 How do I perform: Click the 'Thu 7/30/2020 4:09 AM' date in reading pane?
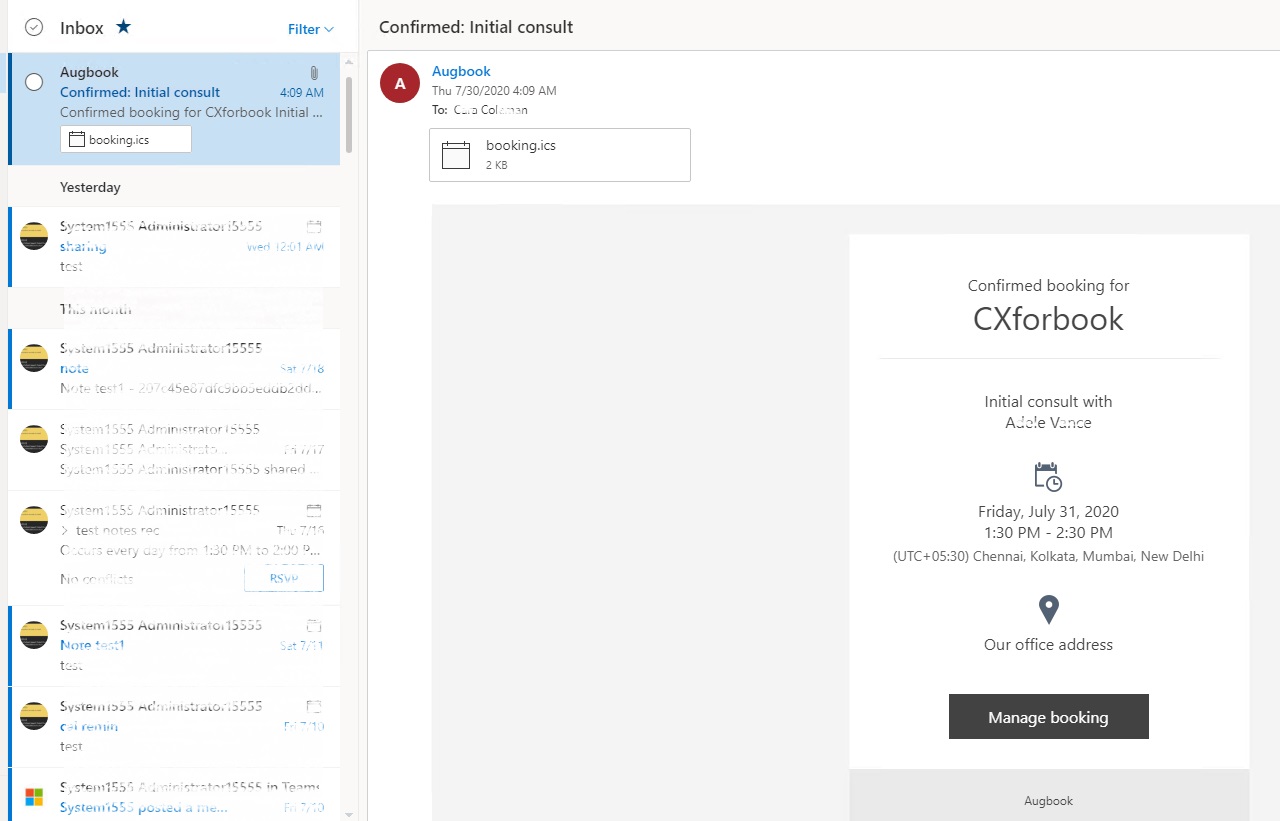(x=494, y=90)
